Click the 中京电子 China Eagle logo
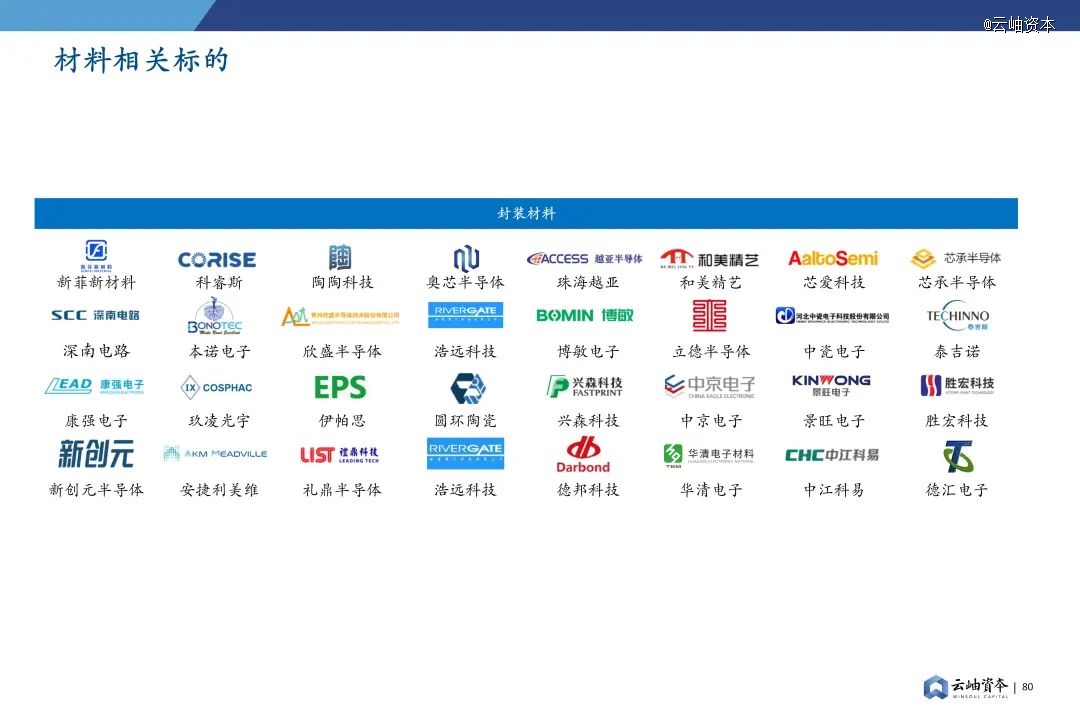Image resolution: width=1080 pixels, height=720 pixels. [x=709, y=387]
